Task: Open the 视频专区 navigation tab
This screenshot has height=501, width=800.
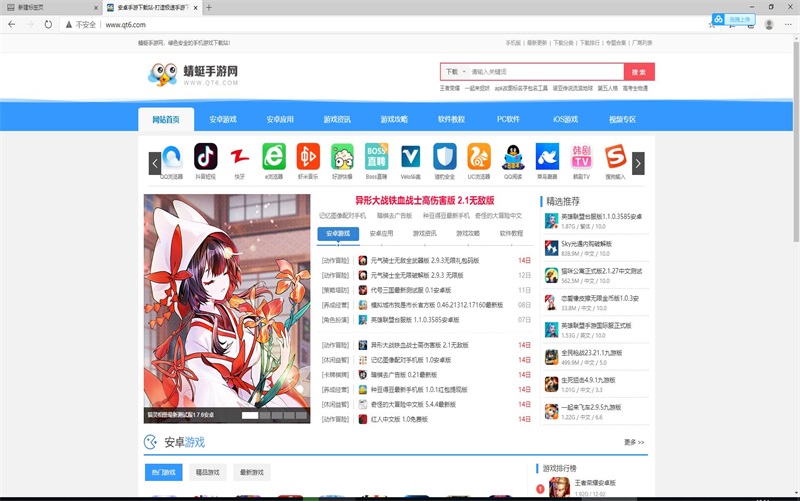Action: click(x=622, y=119)
